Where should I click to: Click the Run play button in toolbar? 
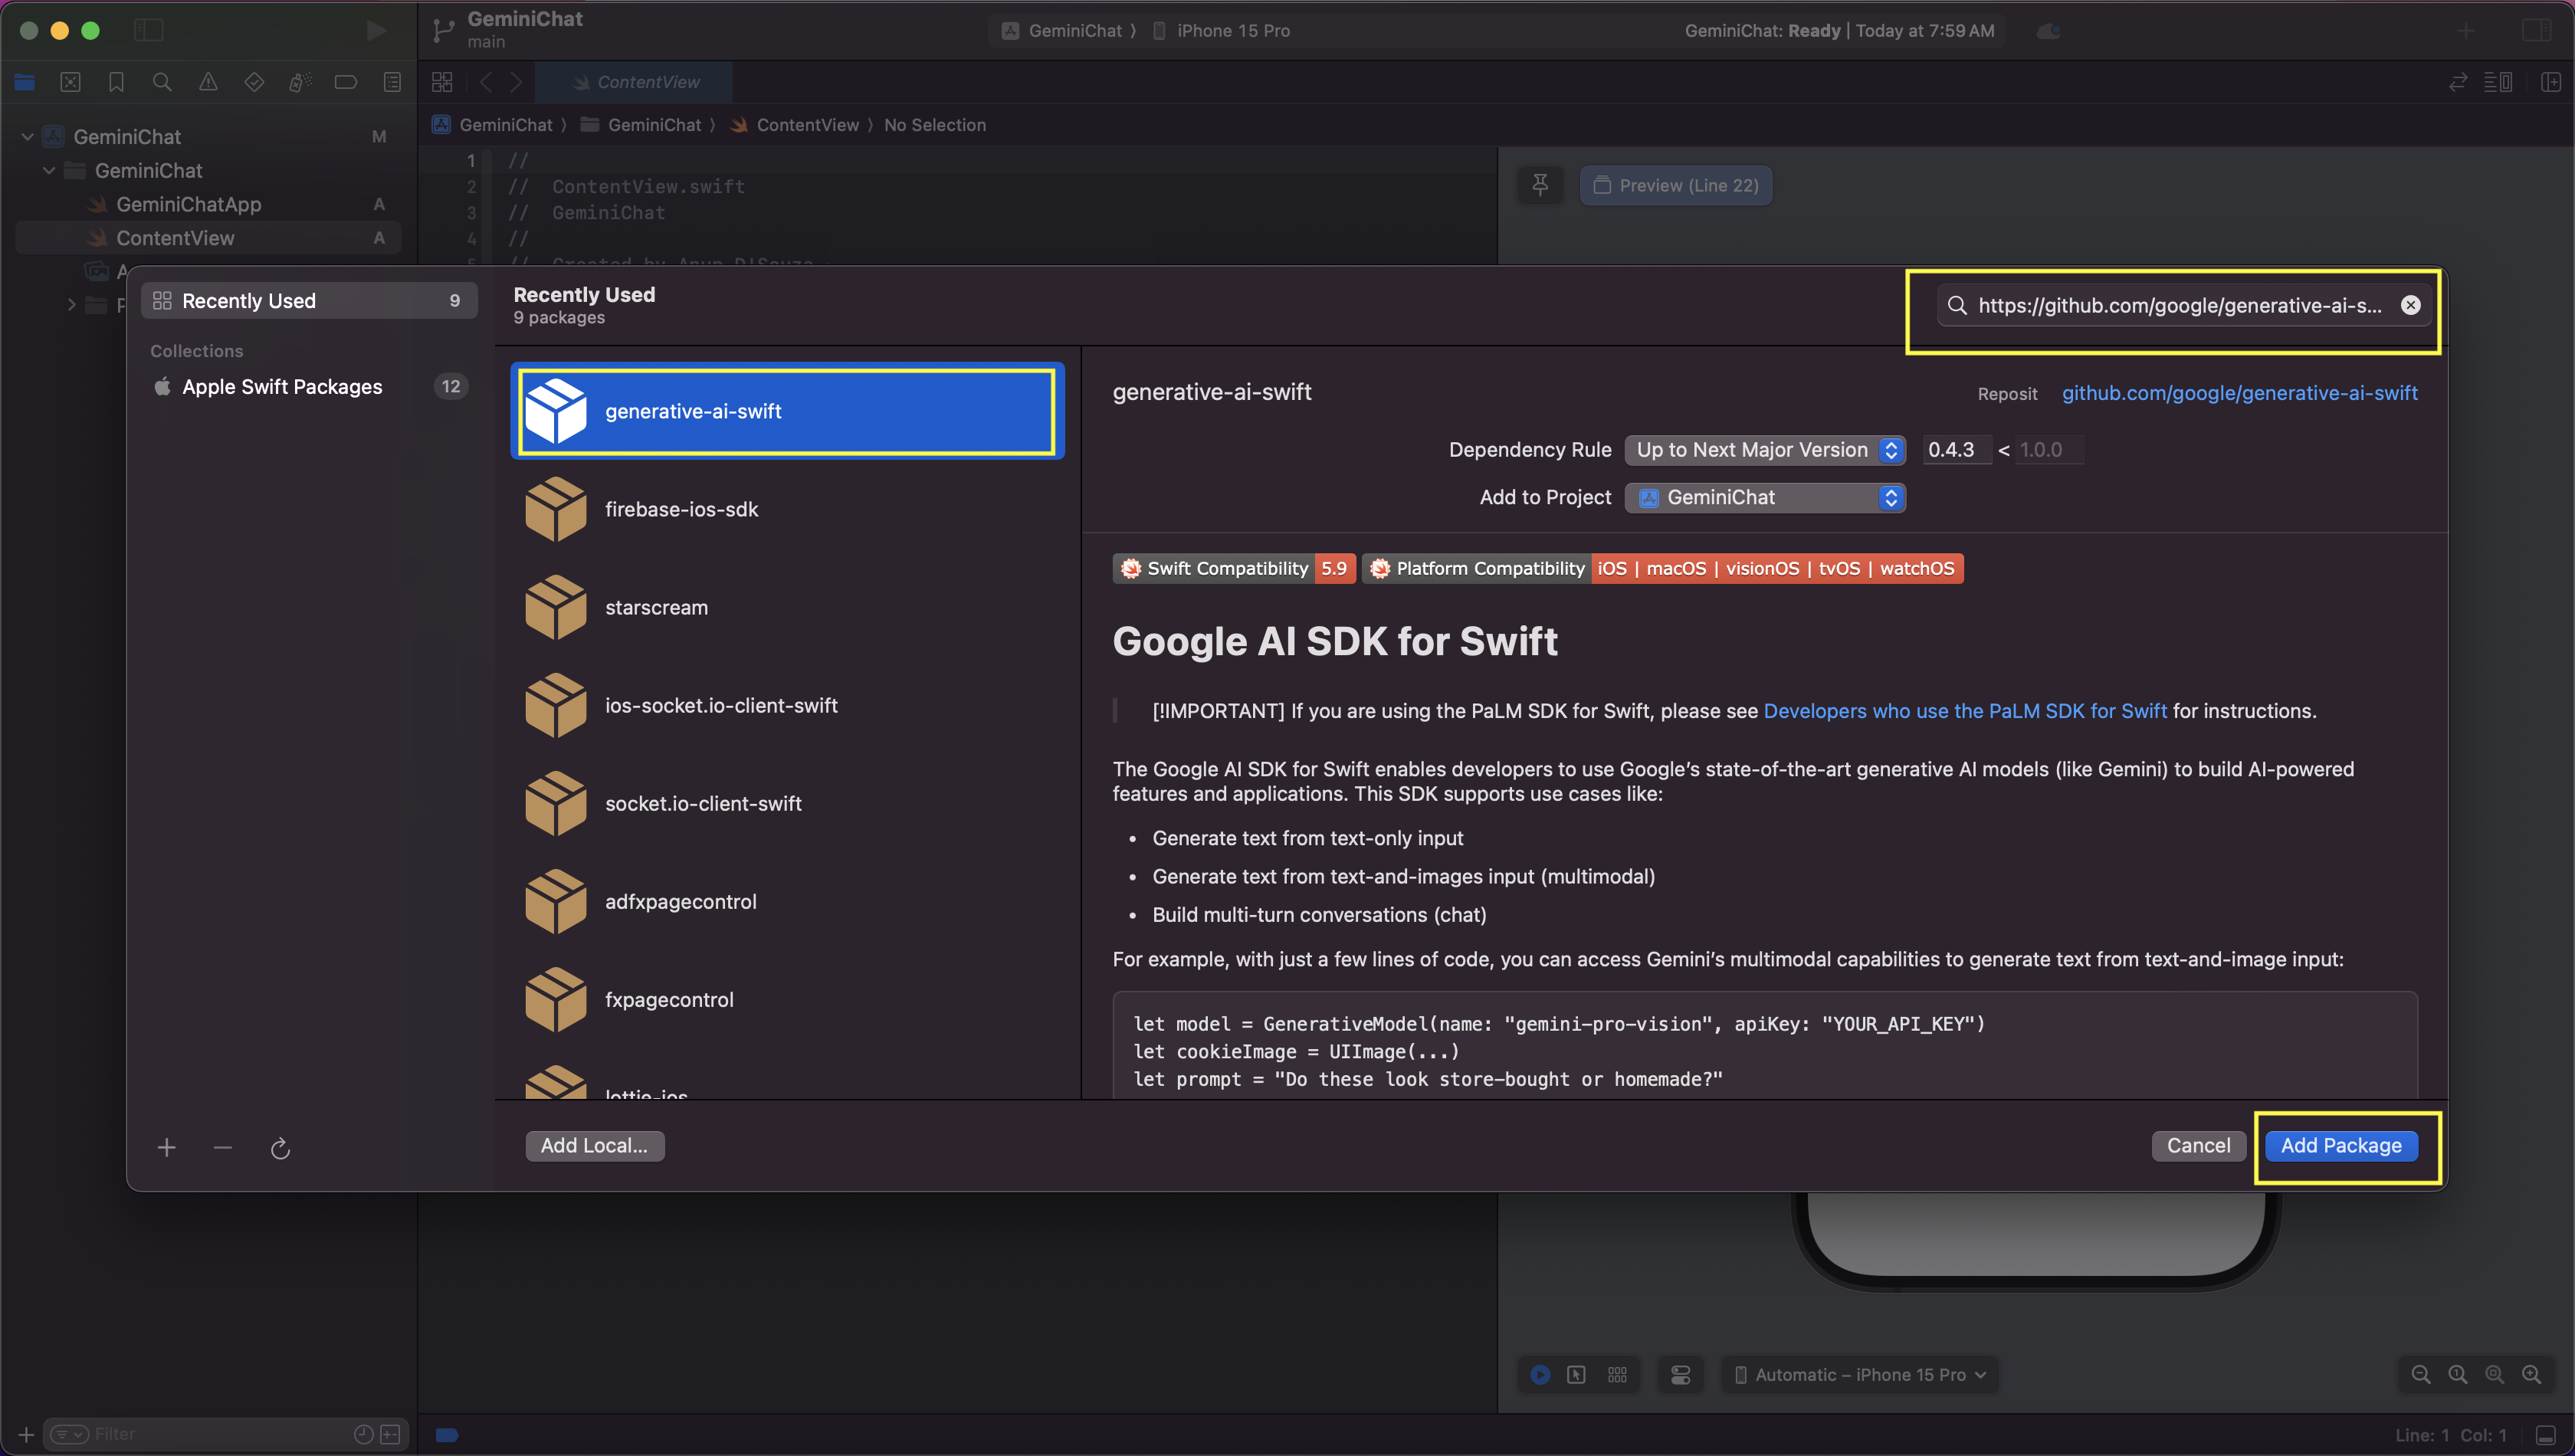click(x=376, y=31)
